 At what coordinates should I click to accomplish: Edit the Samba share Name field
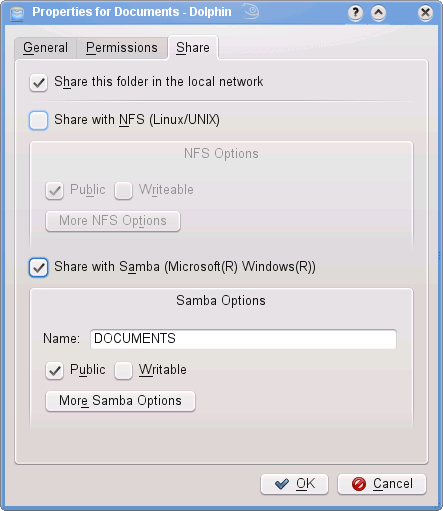coord(243,339)
